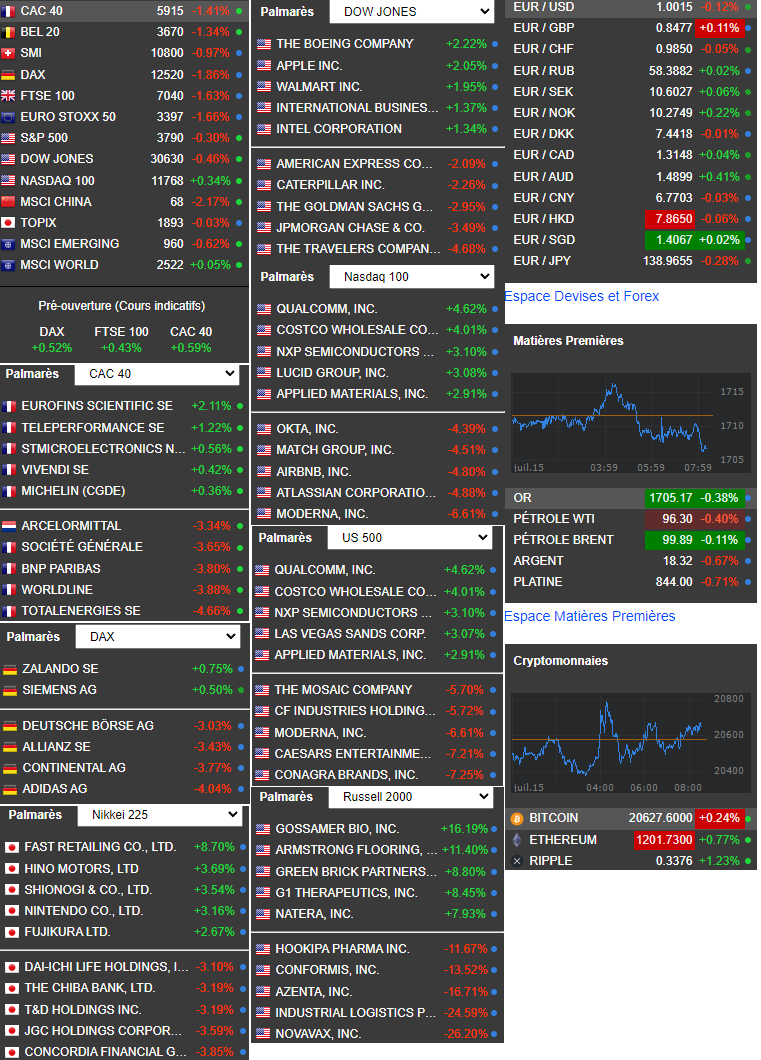Open the gold price chart under Matières Premières
The image size is (761, 1060).
click(631, 423)
